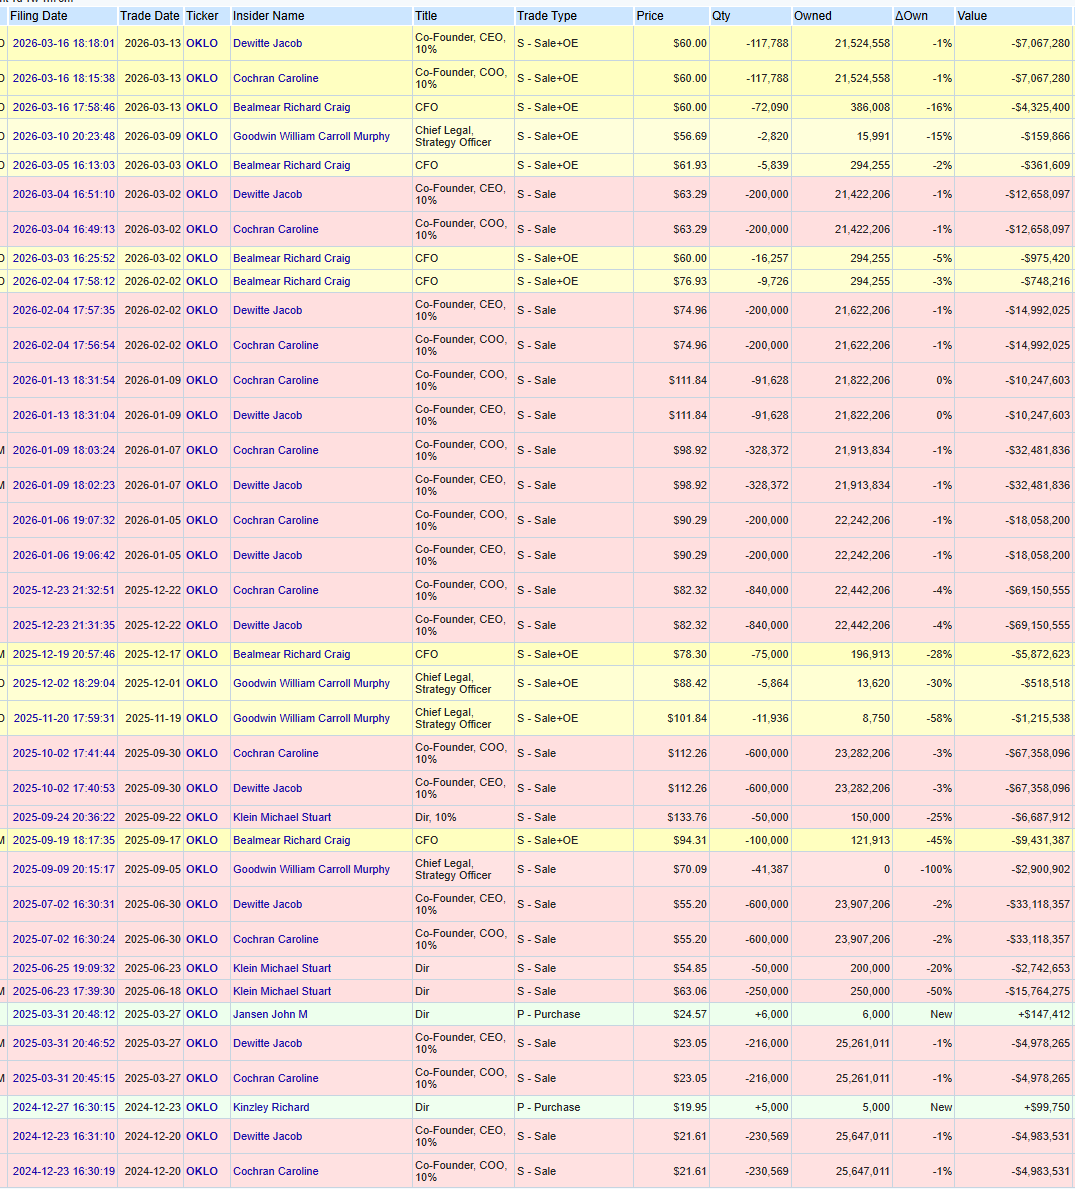
Task: View filing 2024-12-27 16:30:15
Action: [64, 1107]
